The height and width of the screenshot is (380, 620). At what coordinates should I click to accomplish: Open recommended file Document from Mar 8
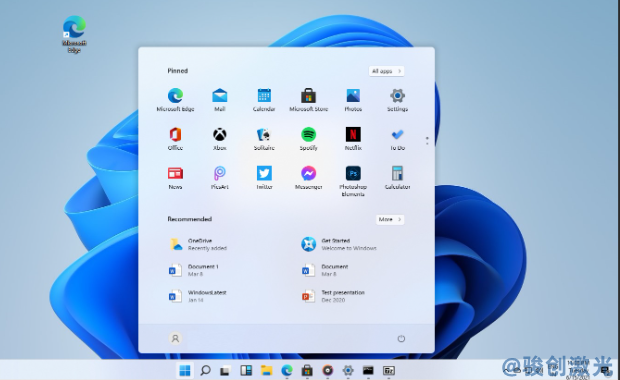tap(325, 270)
